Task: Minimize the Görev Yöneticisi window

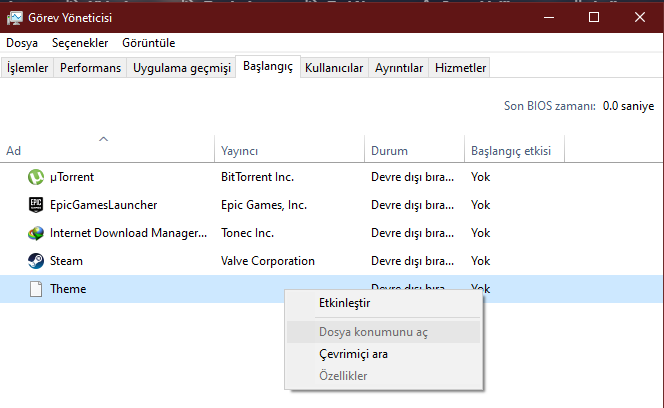Action: pyautogui.click(x=549, y=17)
